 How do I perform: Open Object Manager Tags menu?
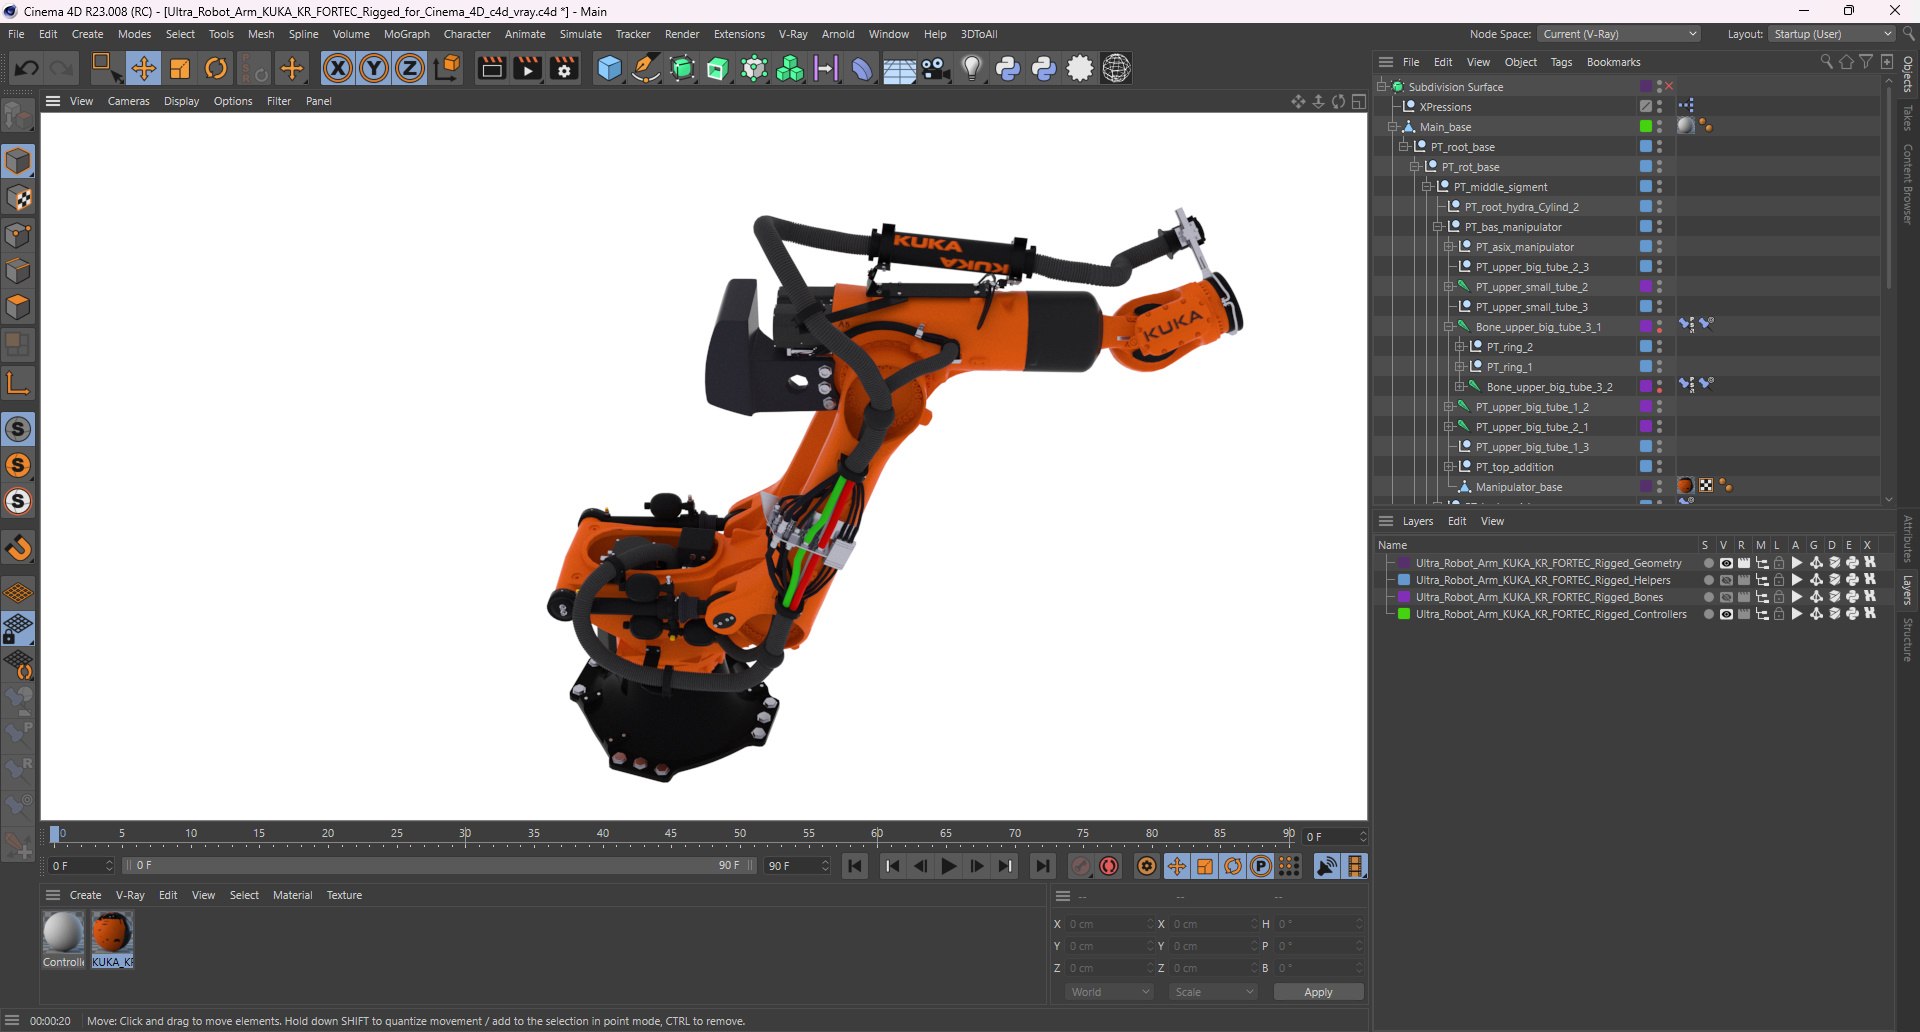(x=1561, y=62)
